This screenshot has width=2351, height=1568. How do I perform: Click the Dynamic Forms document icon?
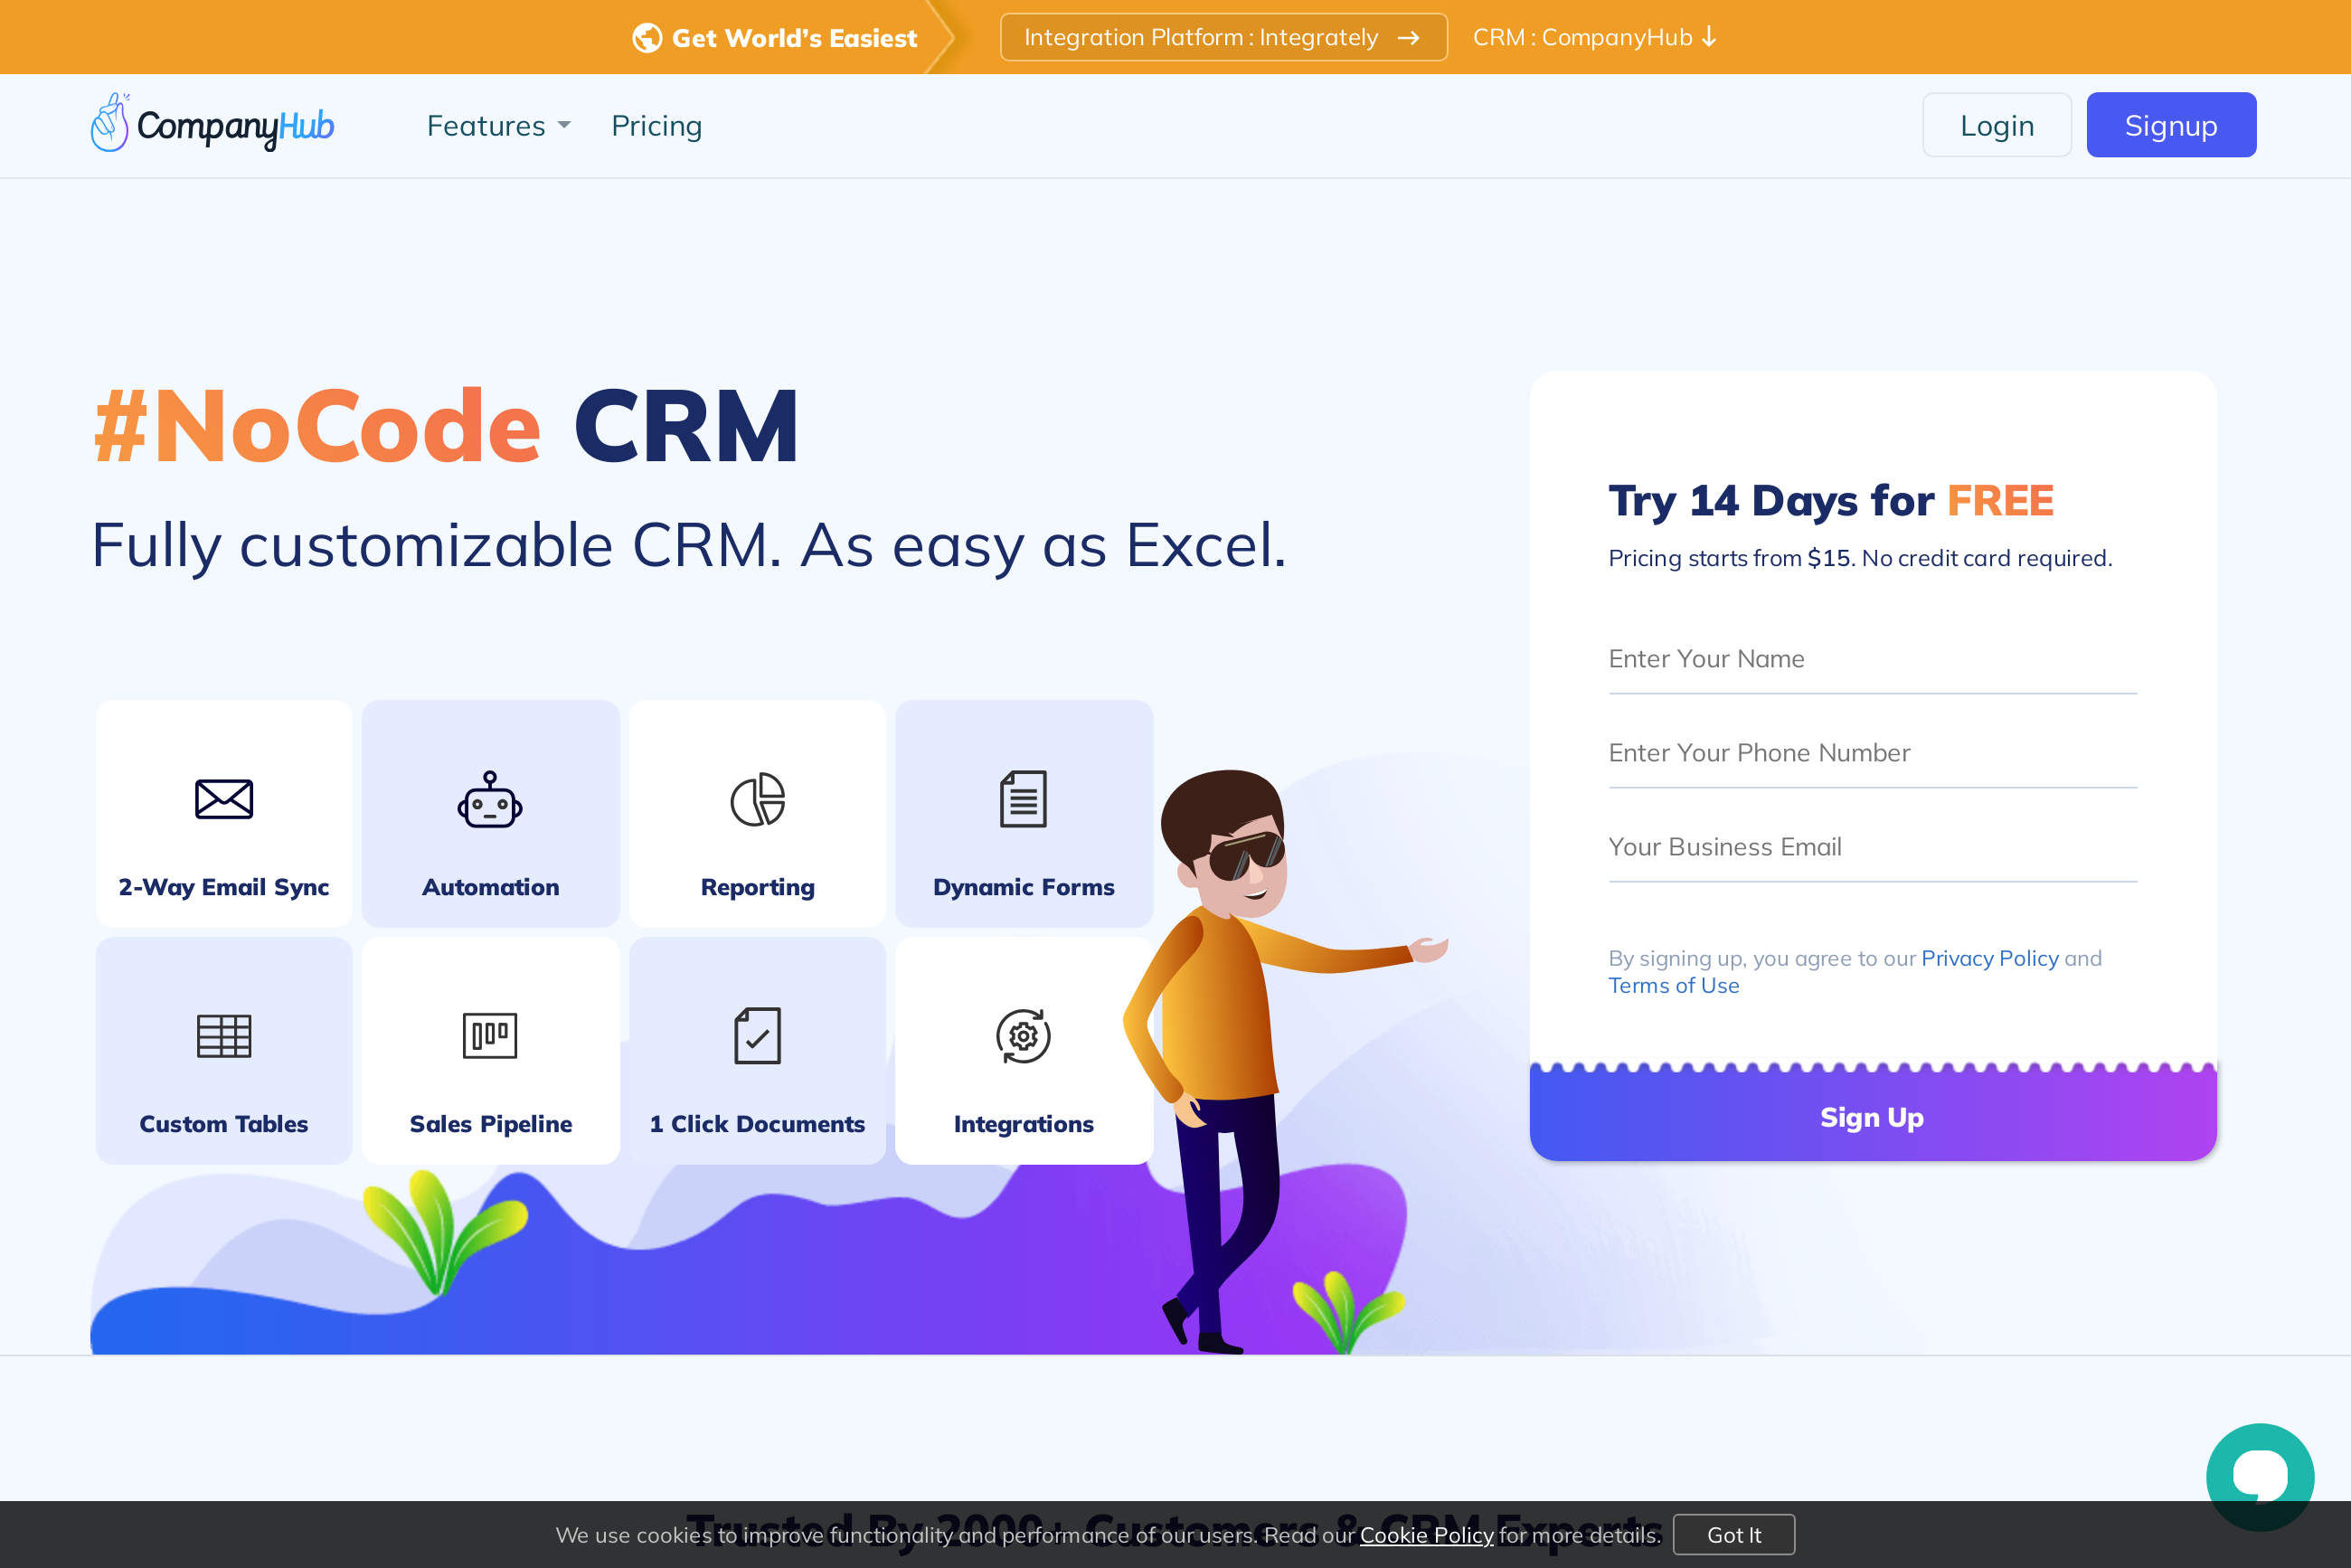click(x=1022, y=798)
